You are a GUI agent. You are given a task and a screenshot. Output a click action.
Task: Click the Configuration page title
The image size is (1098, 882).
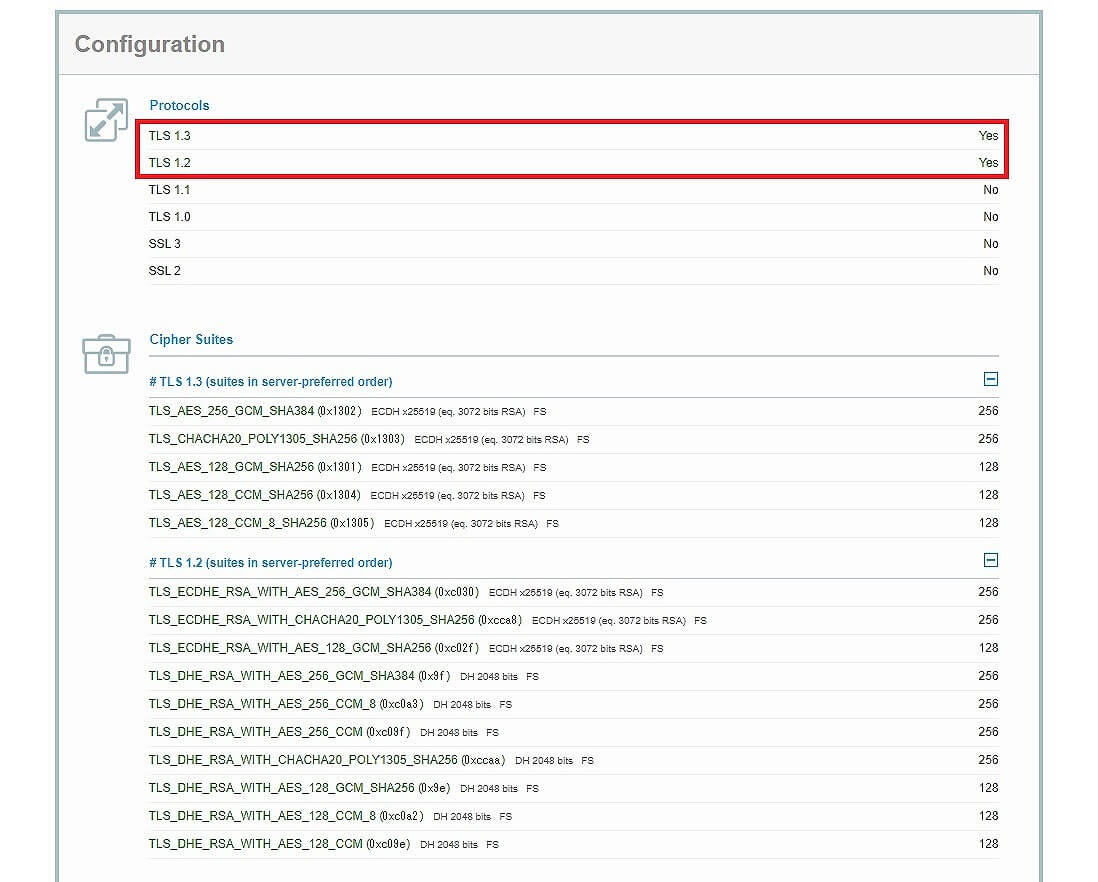pos(148,44)
